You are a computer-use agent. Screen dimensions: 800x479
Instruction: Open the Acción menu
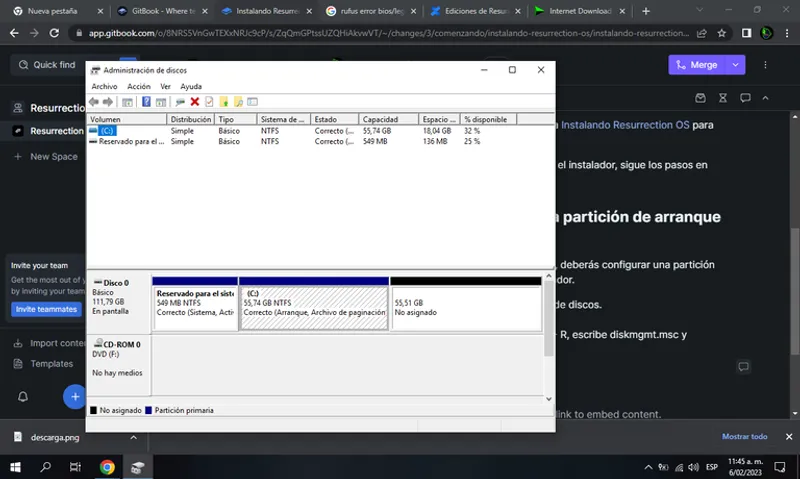(x=139, y=87)
